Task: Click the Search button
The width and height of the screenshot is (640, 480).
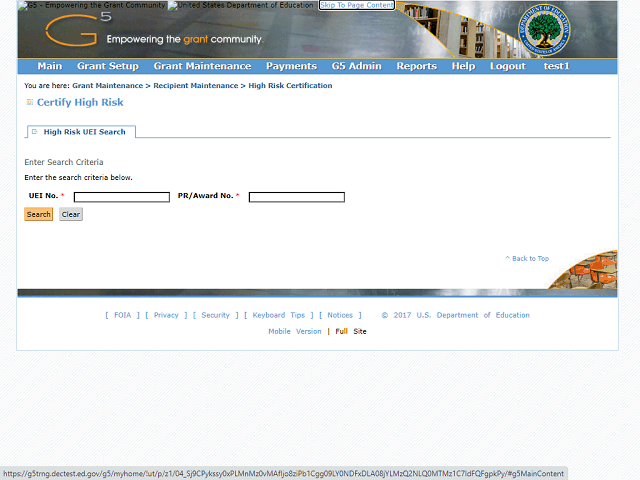Action: (x=39, y=214)
